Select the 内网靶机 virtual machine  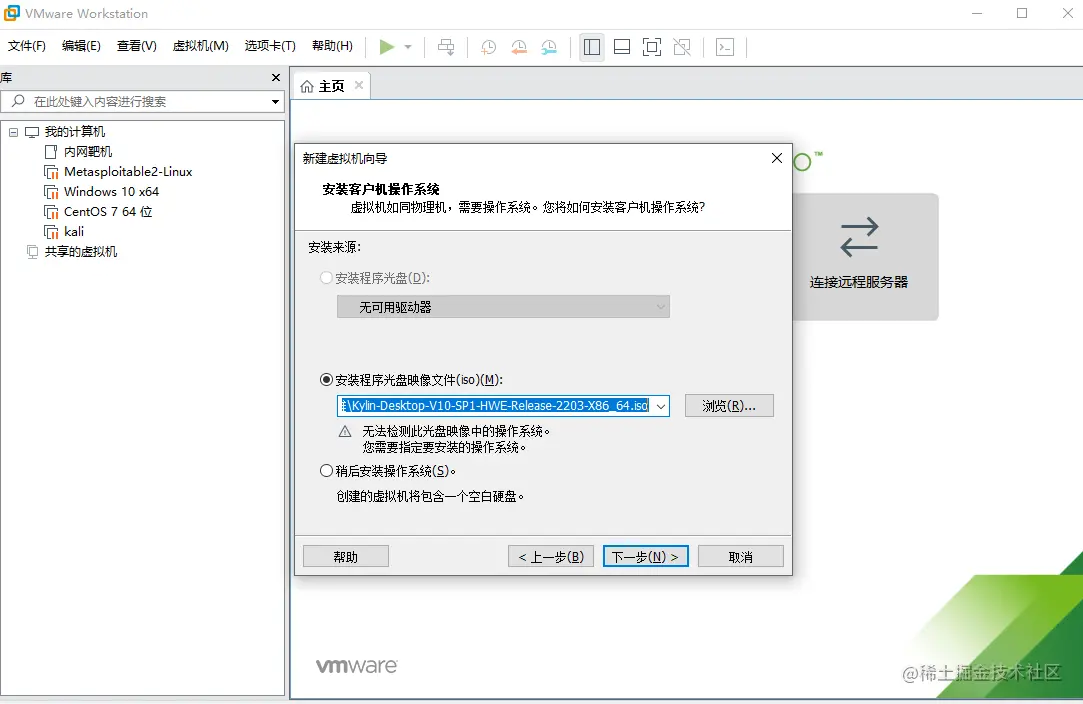pos(88,151)
